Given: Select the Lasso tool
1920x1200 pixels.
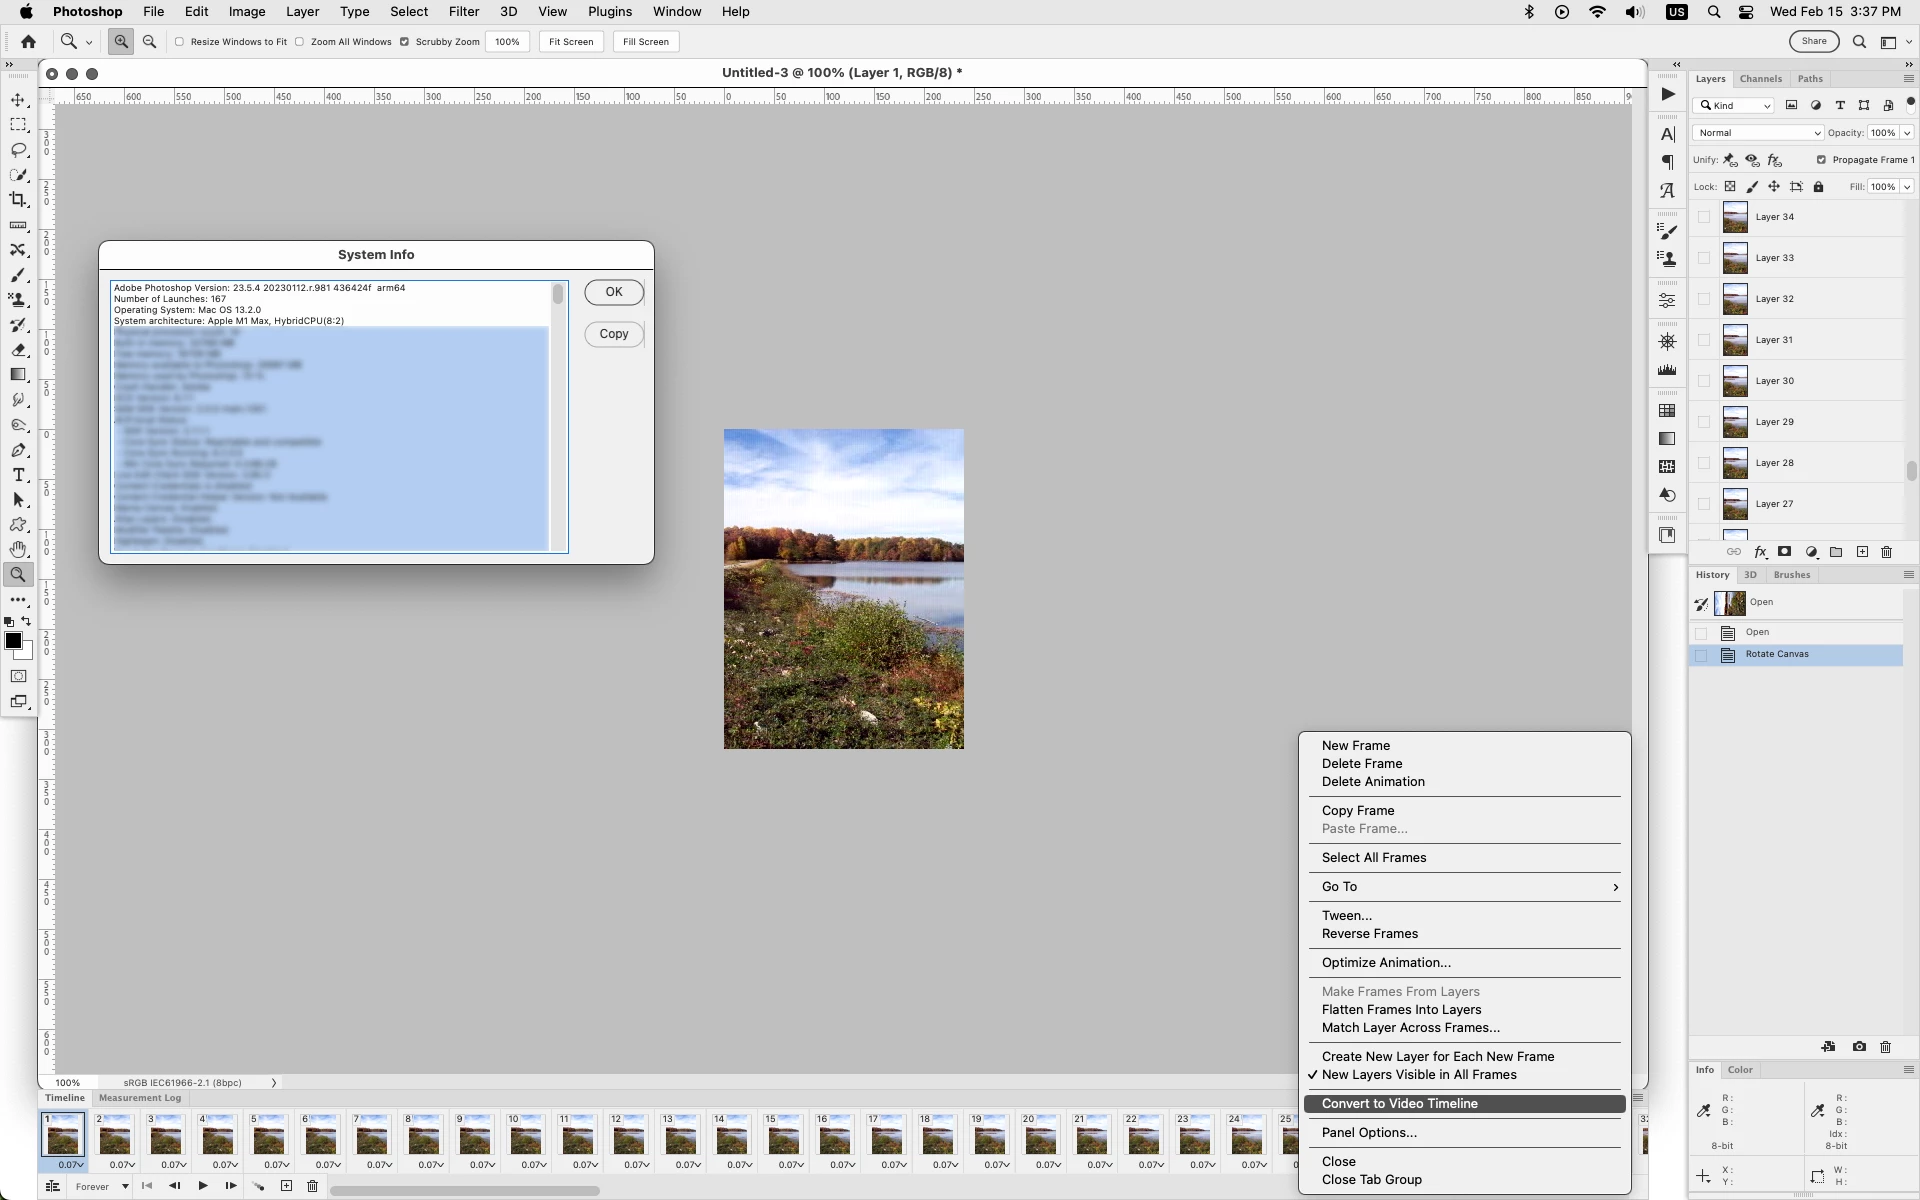Looking at the screenshot, I should [x=18, y=150].
